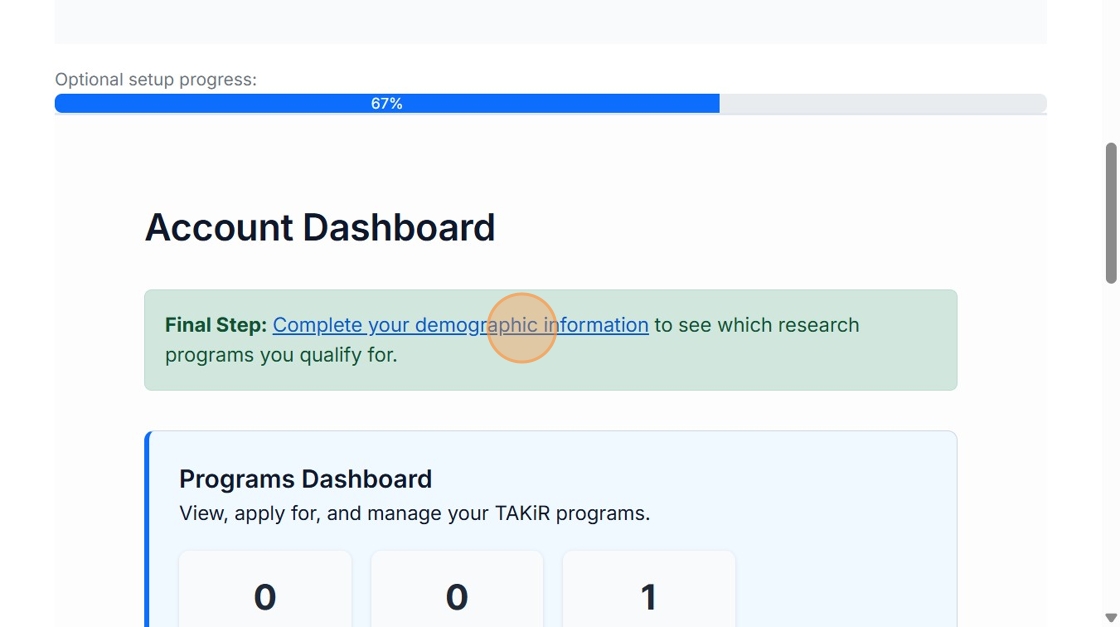The width and height of the screenshot is (1120, 627).
Task: Click the 67% label on progress bar
Action: 386,104
